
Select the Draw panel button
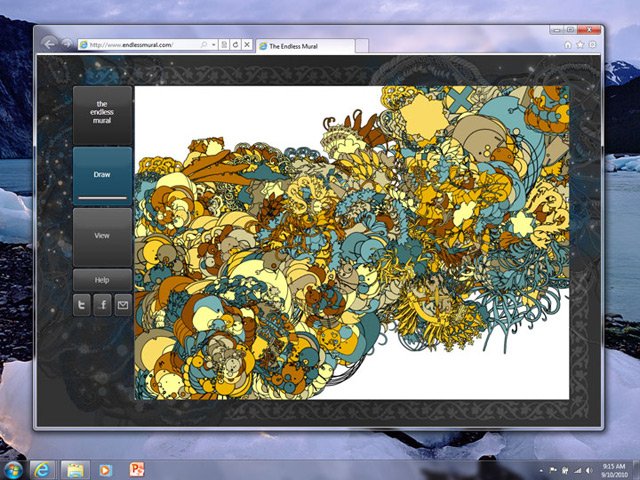point(102,176)
